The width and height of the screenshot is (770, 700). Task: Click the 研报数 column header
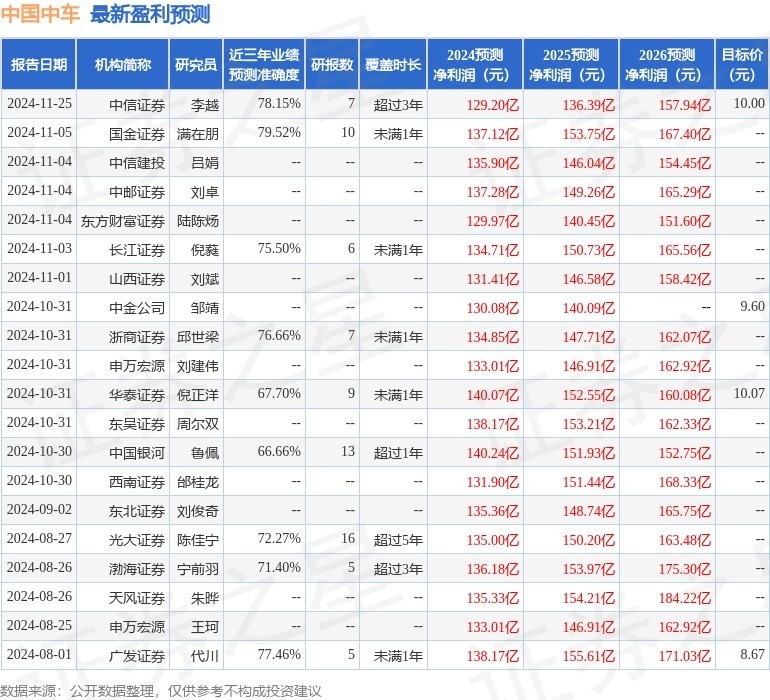point(332,64)
